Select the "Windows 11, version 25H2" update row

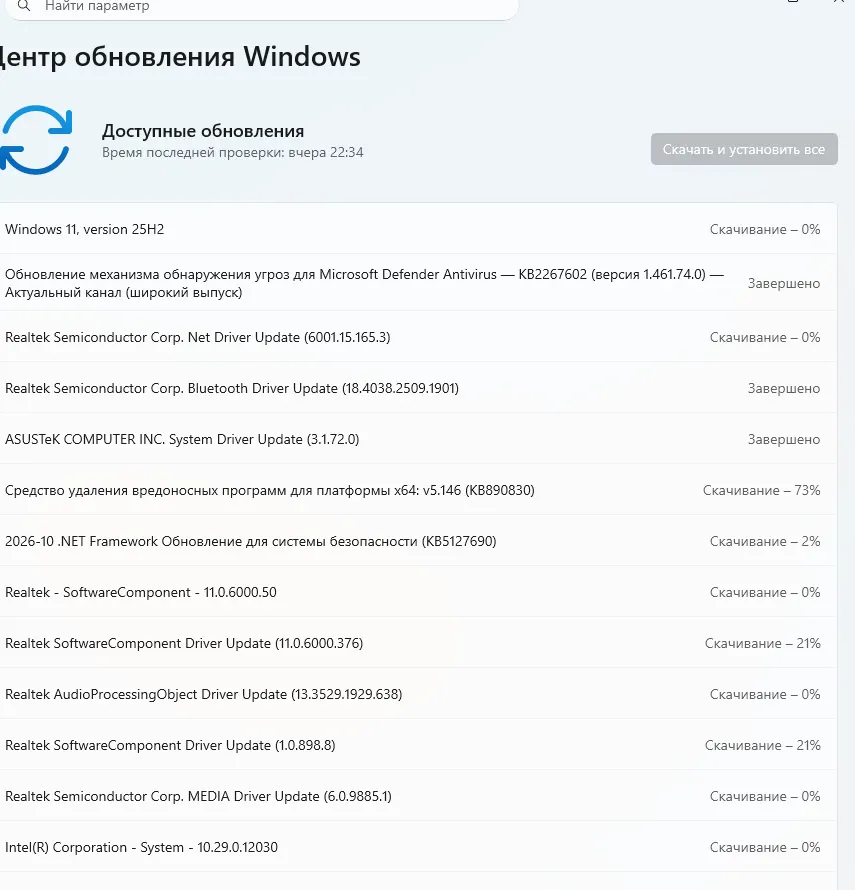(x=418, y=229)
